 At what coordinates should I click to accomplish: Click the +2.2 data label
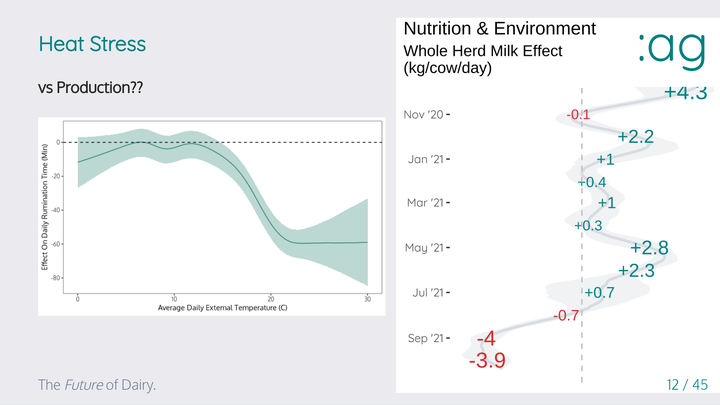pos(635,136)
